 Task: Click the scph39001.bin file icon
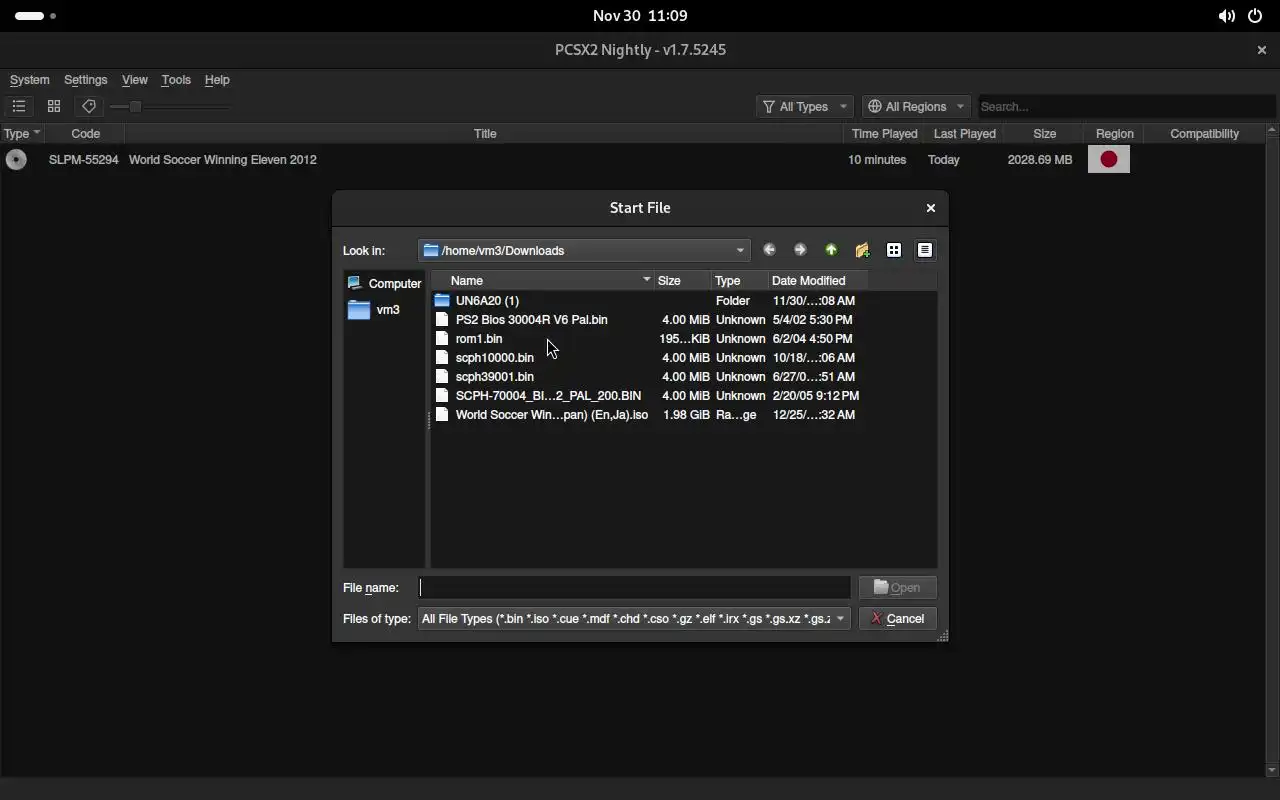(442, 377)
